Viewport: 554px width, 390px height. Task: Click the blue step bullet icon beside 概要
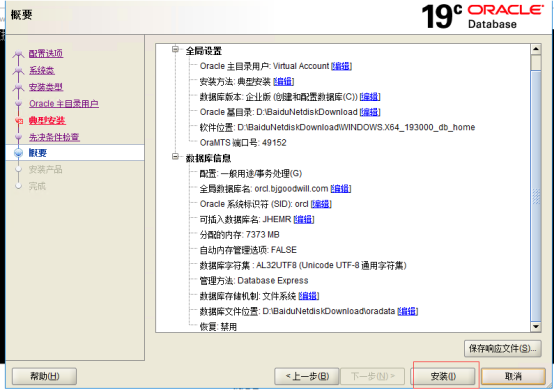pos(18,153)
